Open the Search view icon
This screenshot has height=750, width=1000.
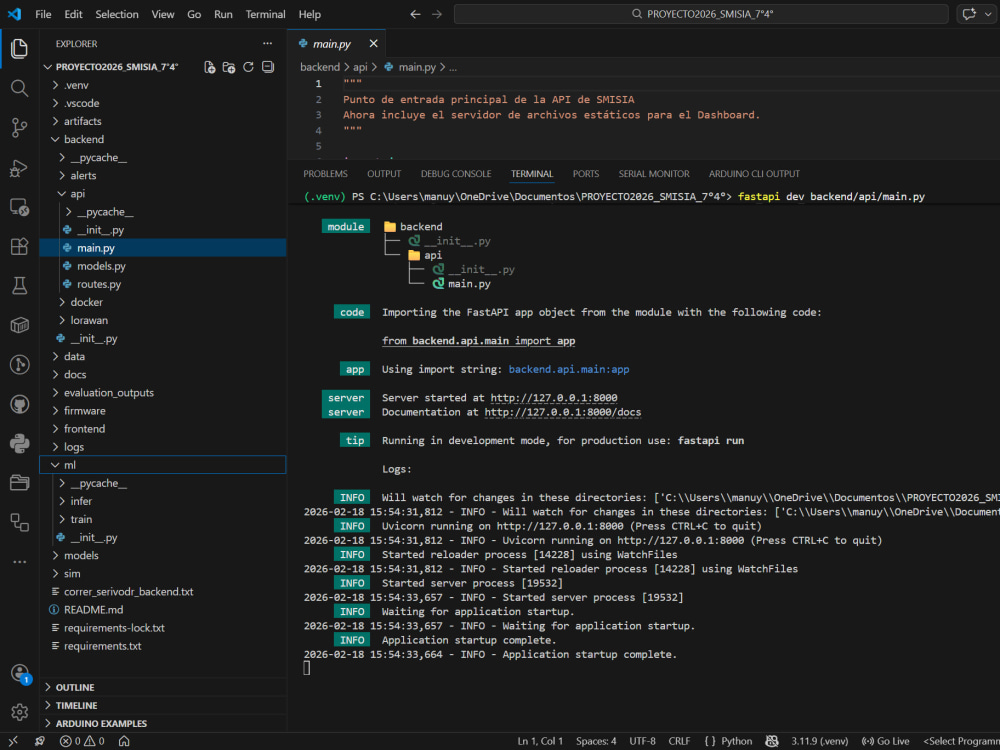coord(19,88)
